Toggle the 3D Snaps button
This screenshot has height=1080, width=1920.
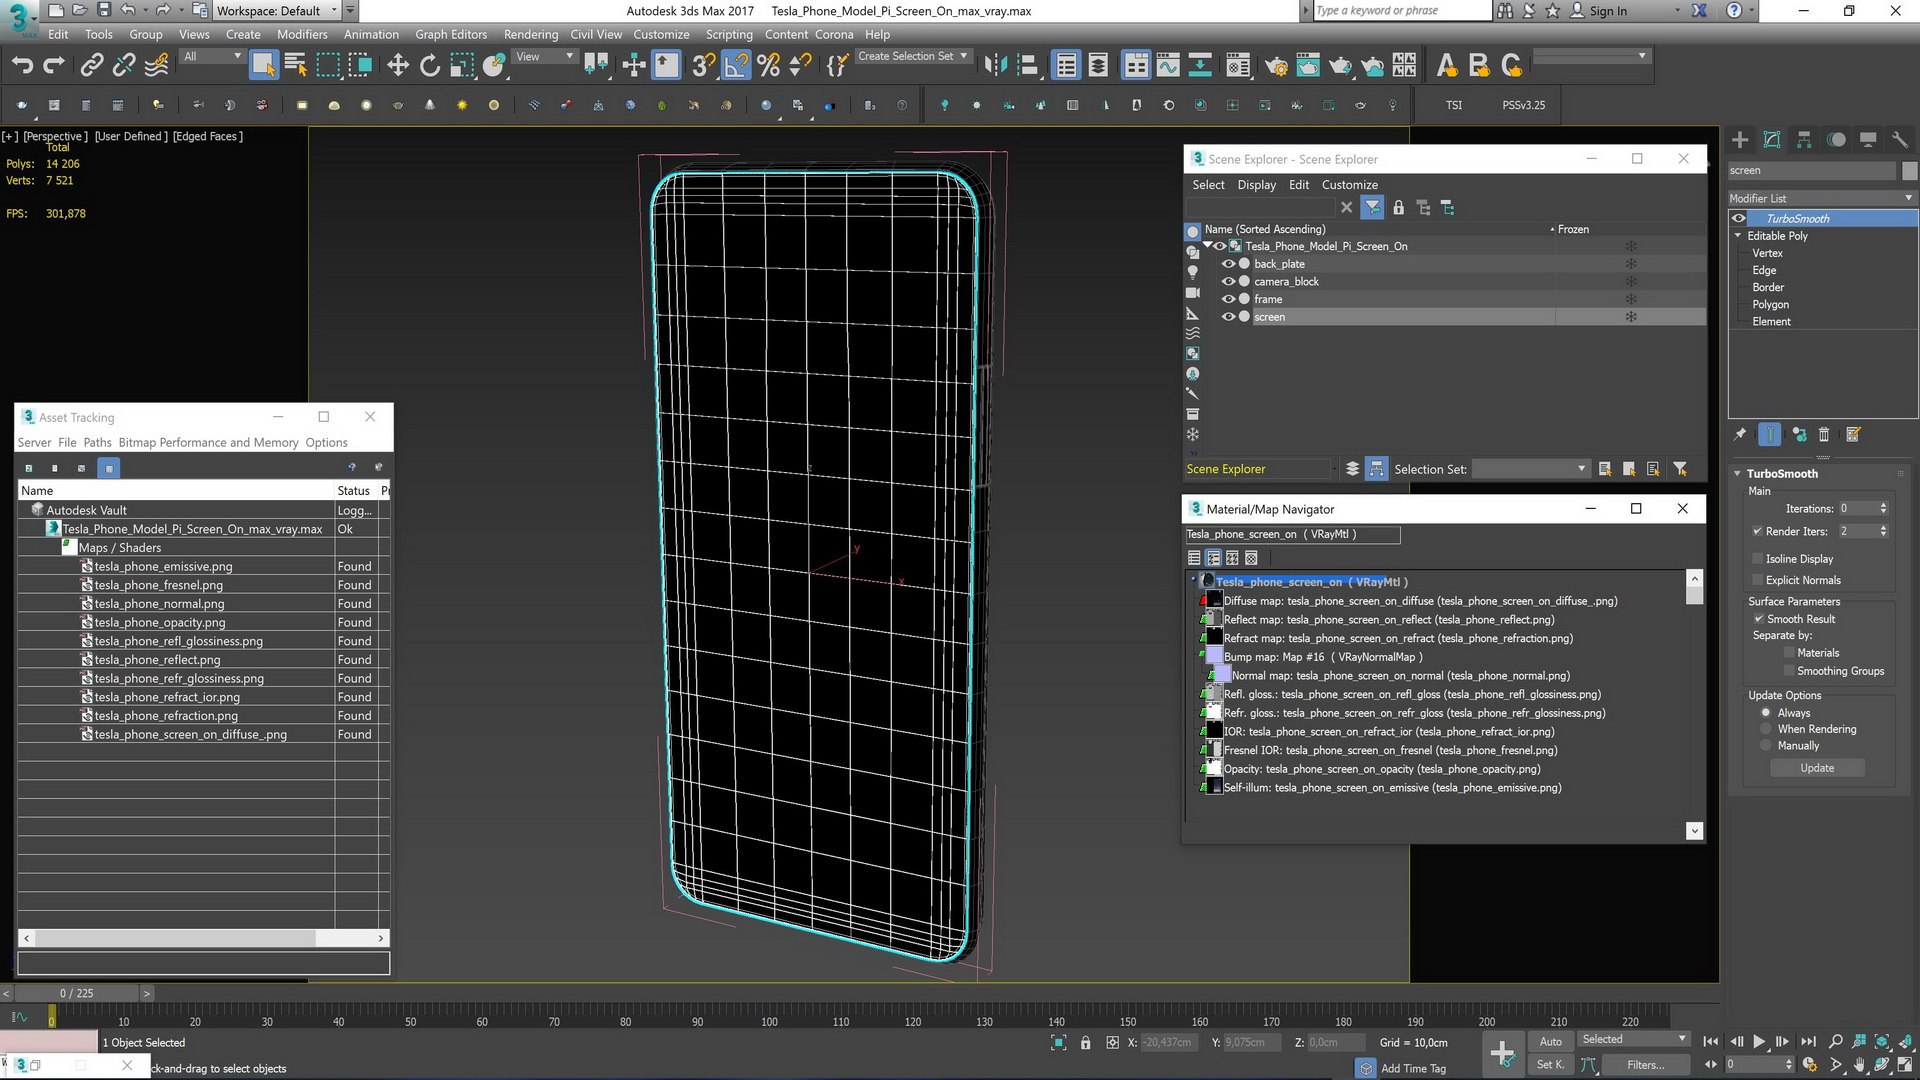coord(703,66)
